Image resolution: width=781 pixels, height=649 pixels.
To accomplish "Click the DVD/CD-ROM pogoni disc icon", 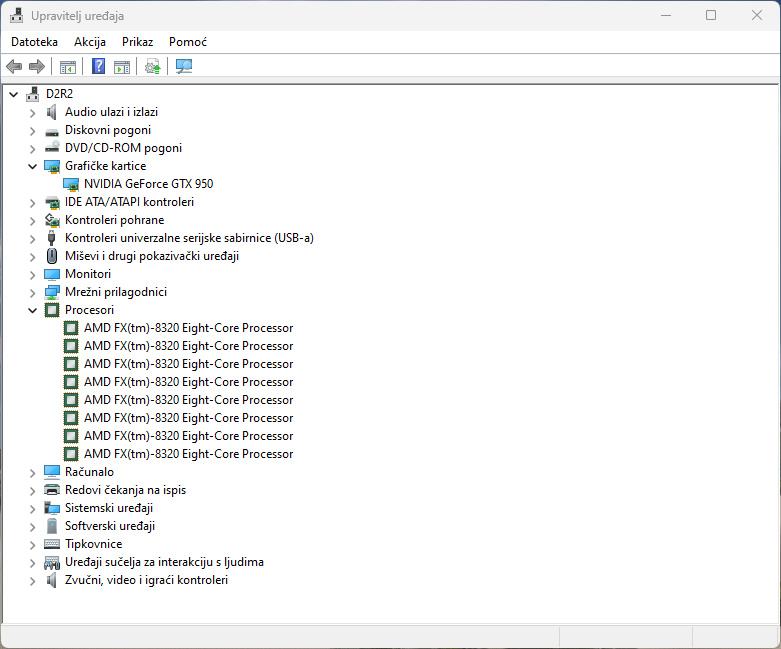I will pyautogui.click(x=52, y=147).
